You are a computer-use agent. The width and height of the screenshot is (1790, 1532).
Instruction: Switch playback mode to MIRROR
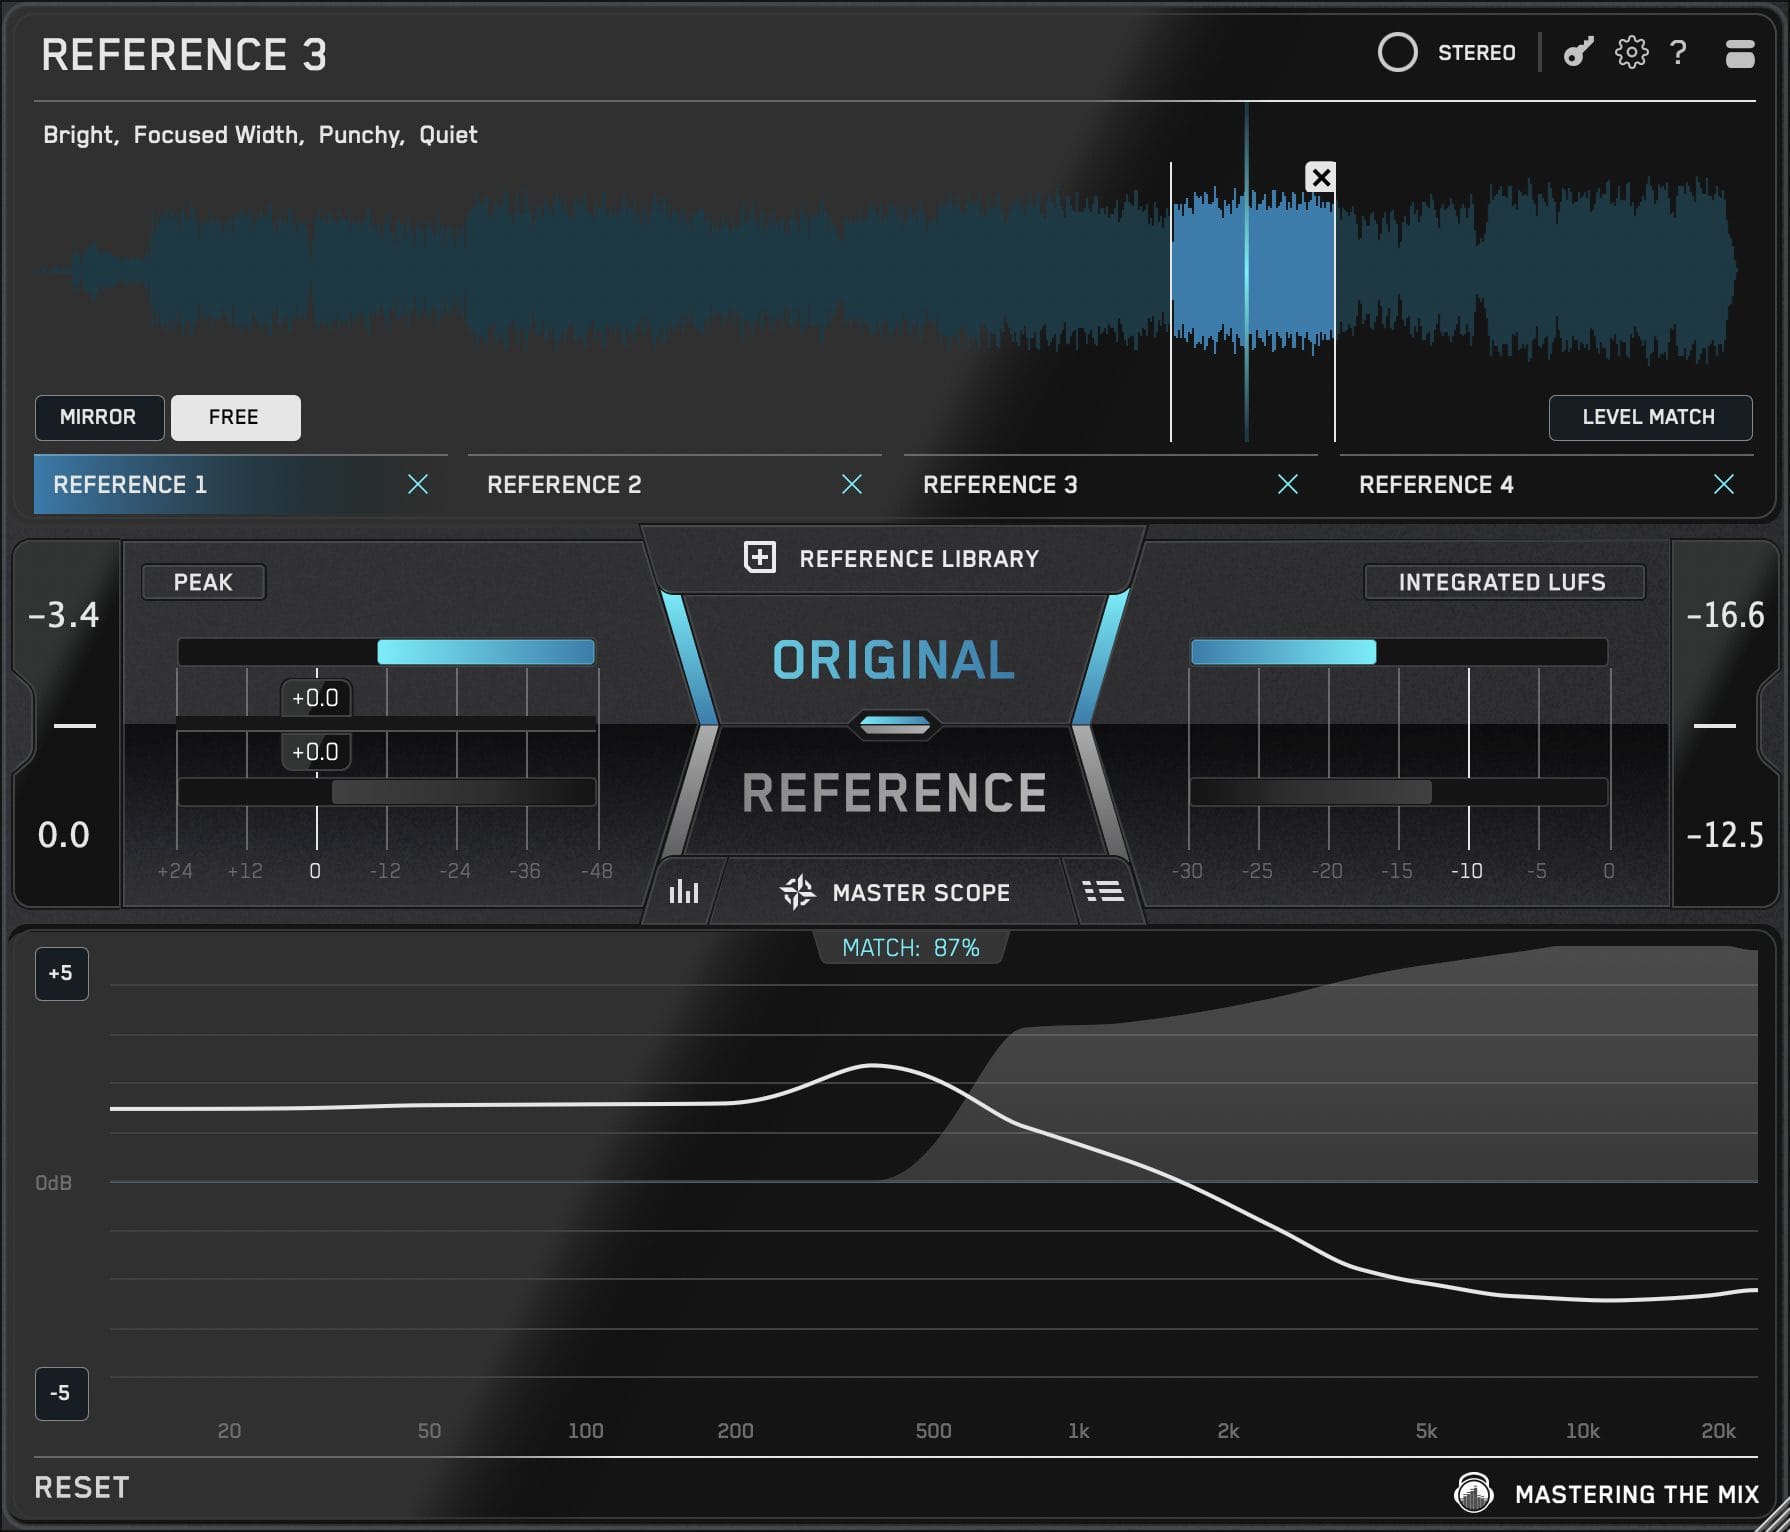(x=99, y=418)
